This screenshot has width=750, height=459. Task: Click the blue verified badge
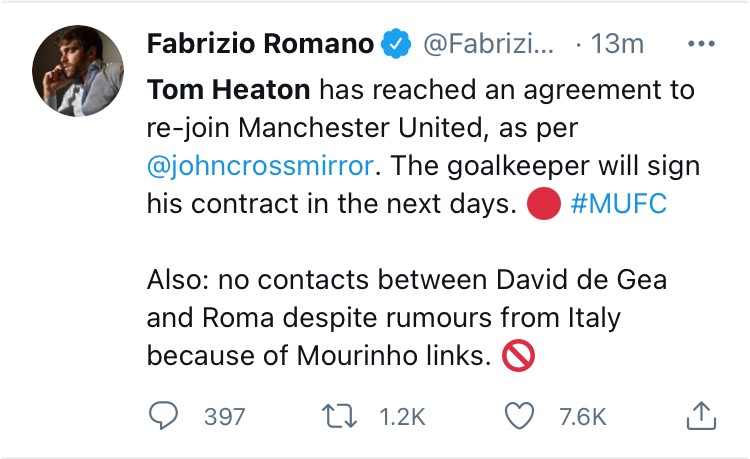pos(397,44)
